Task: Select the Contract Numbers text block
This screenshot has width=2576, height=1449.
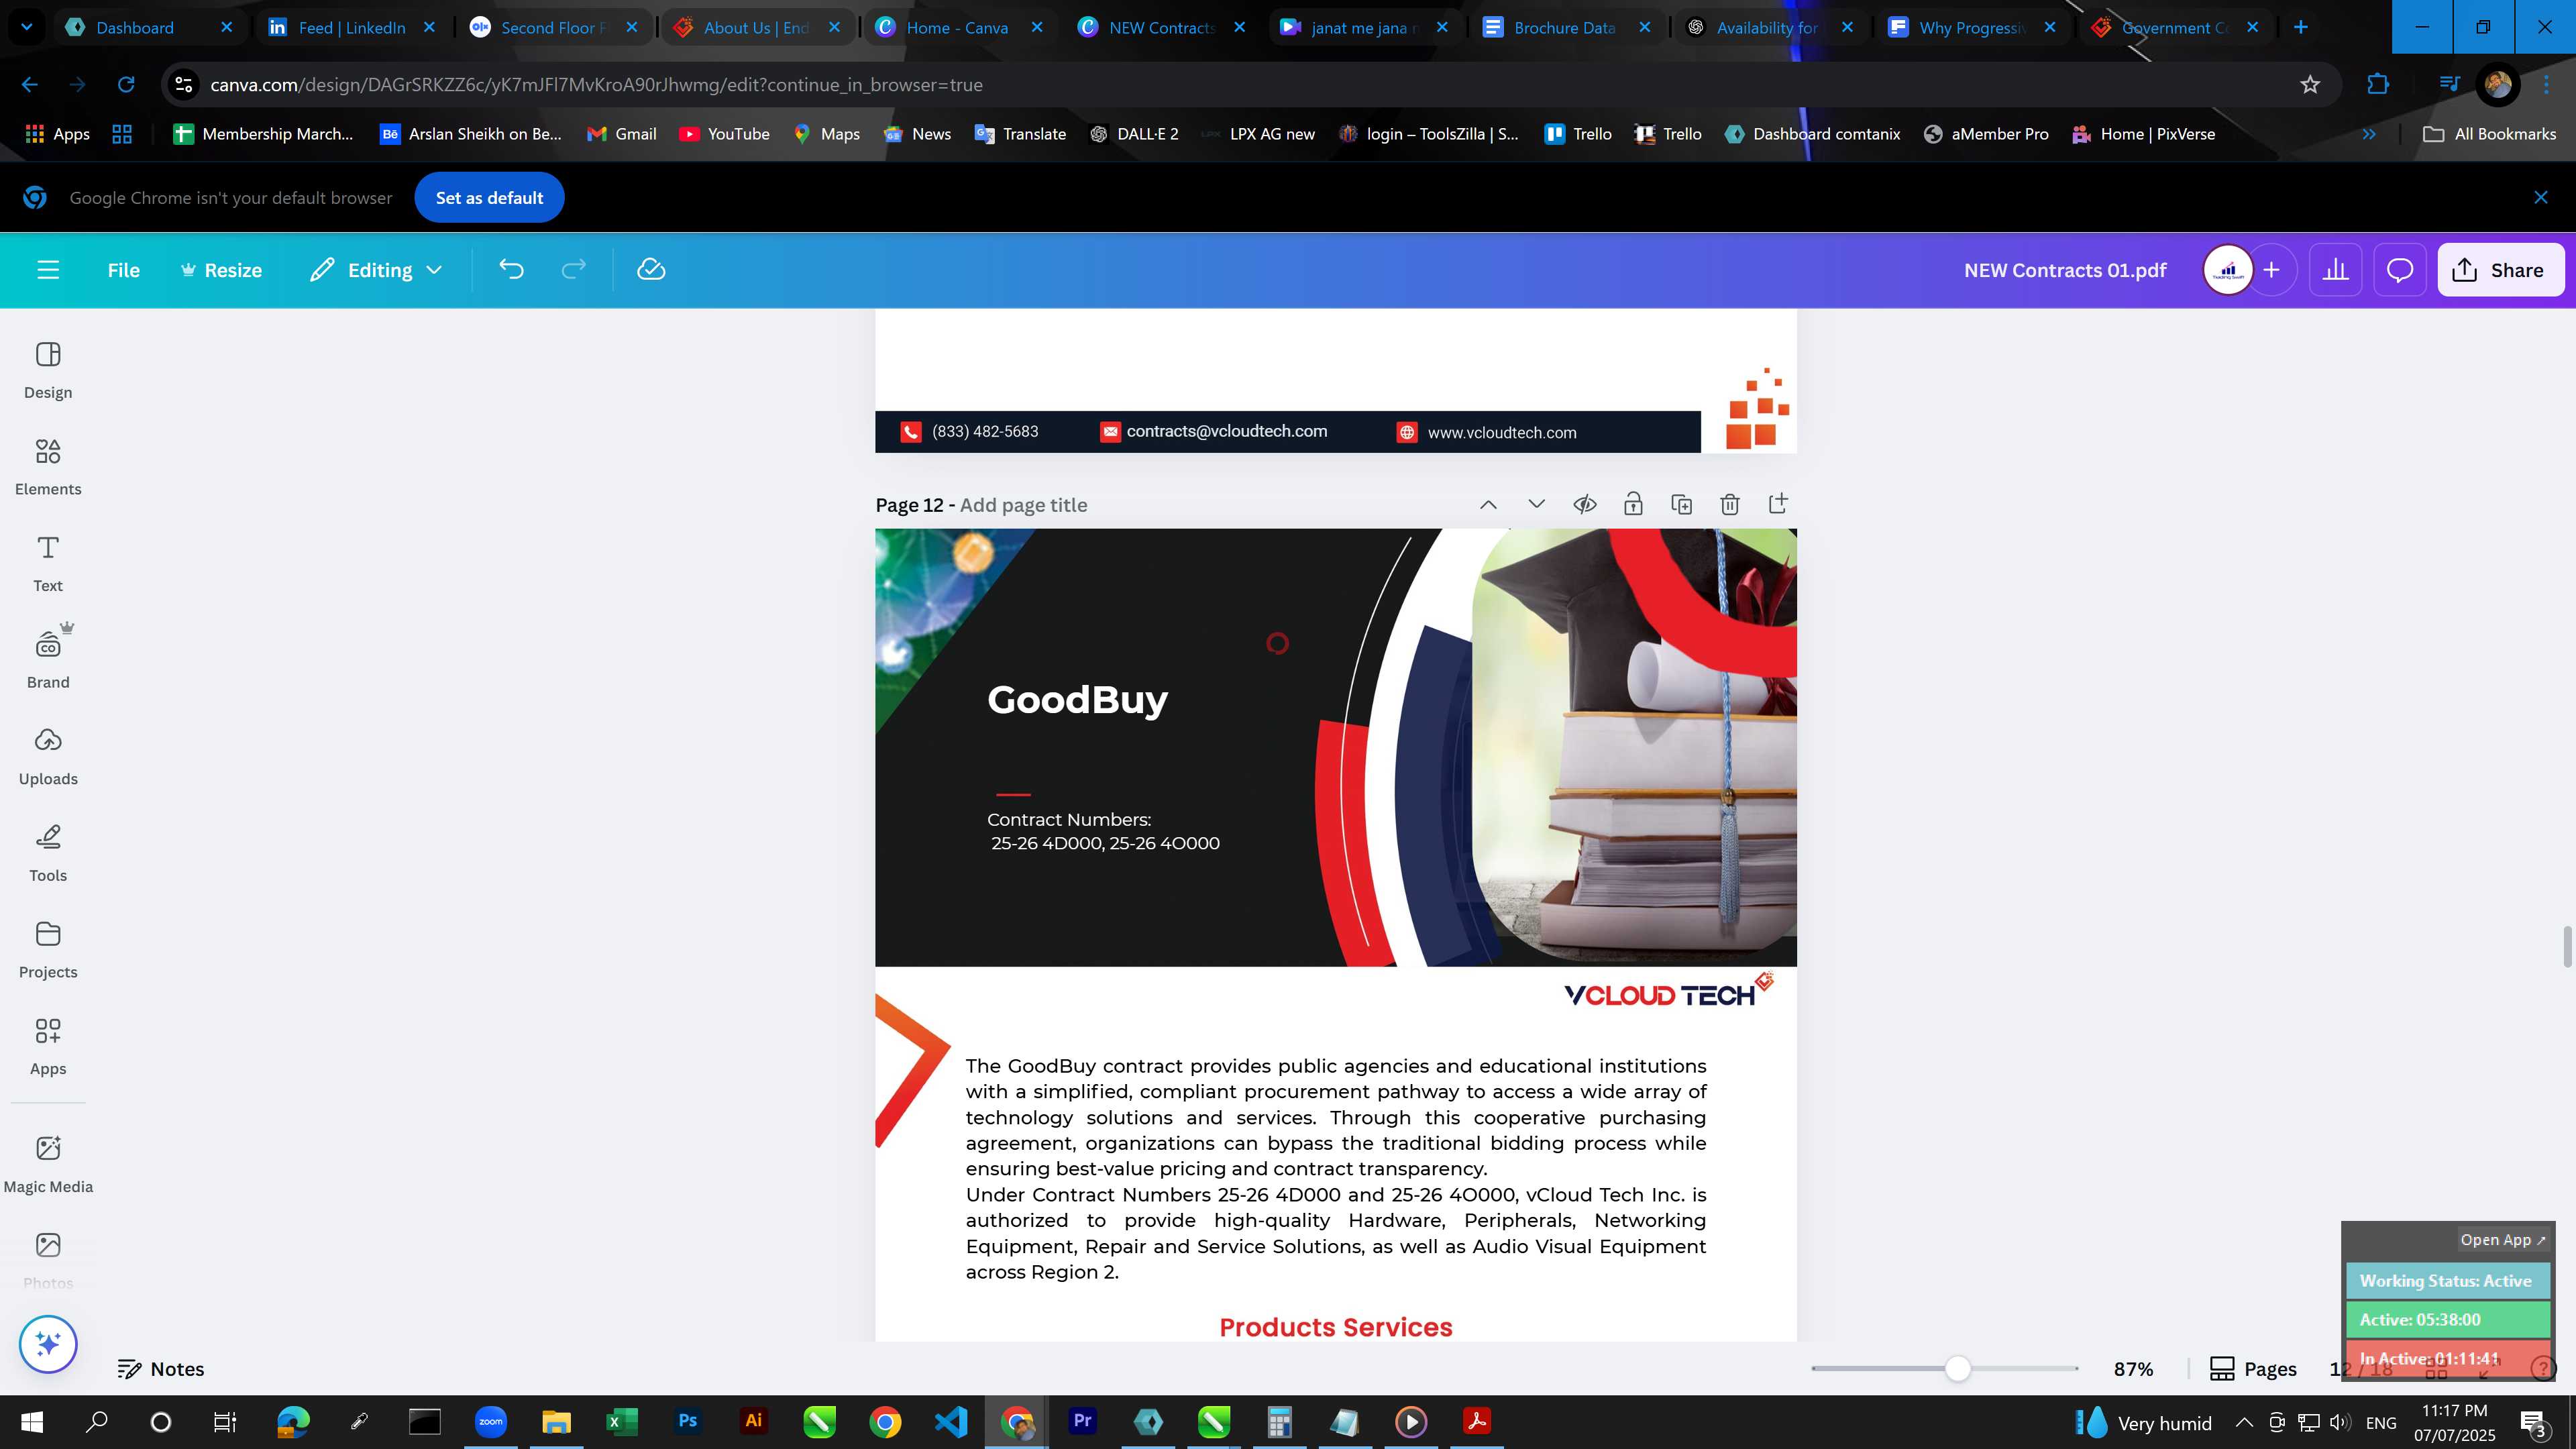Action: (x=1103, y=831)
